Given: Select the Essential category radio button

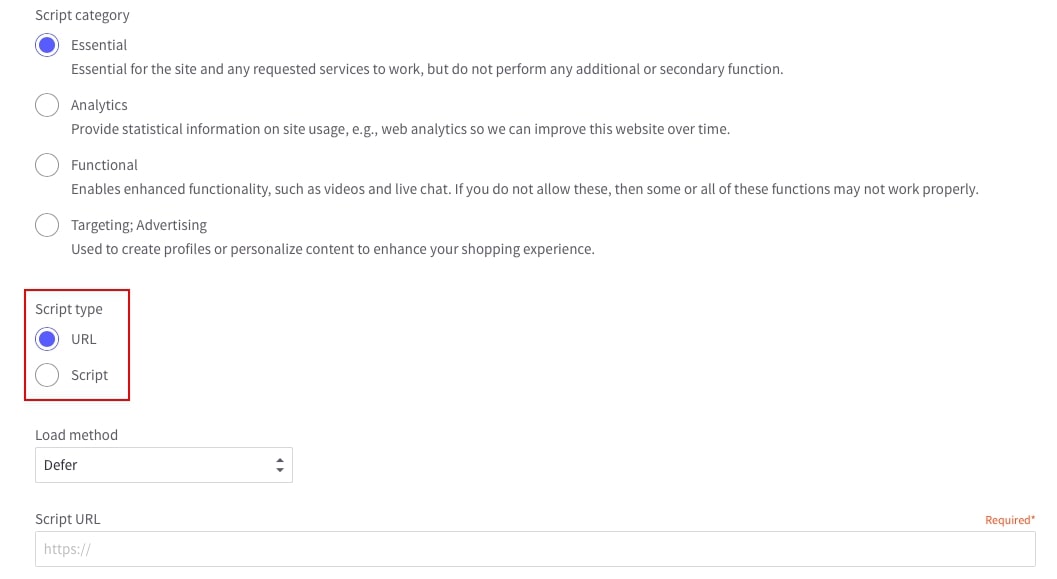Looking at the screenshot, I should coord(47,45).
